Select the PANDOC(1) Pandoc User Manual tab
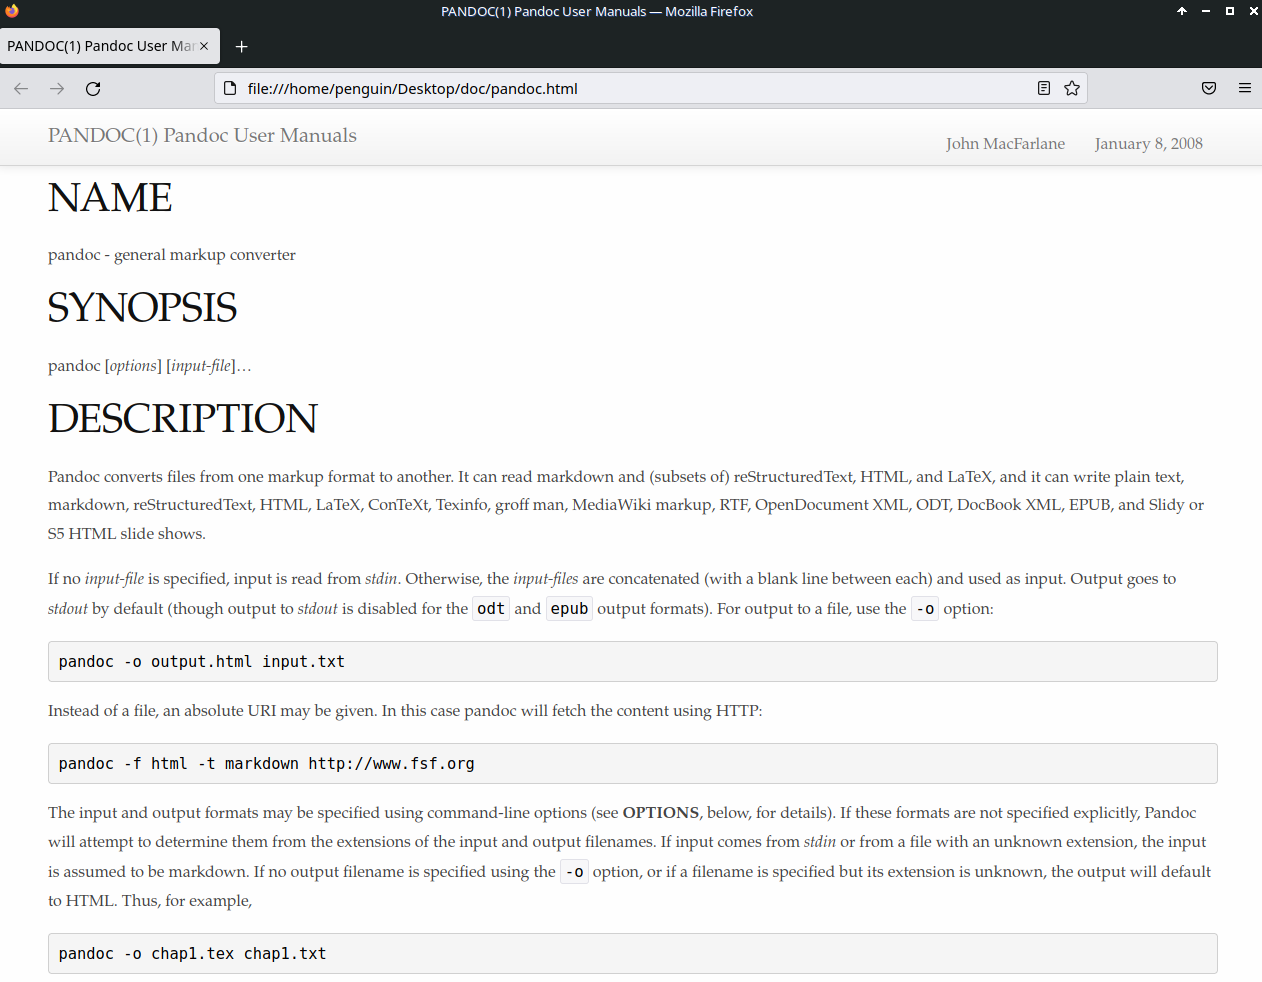The height and width of the screenshot is (982, 1262). tap(100, 46)
